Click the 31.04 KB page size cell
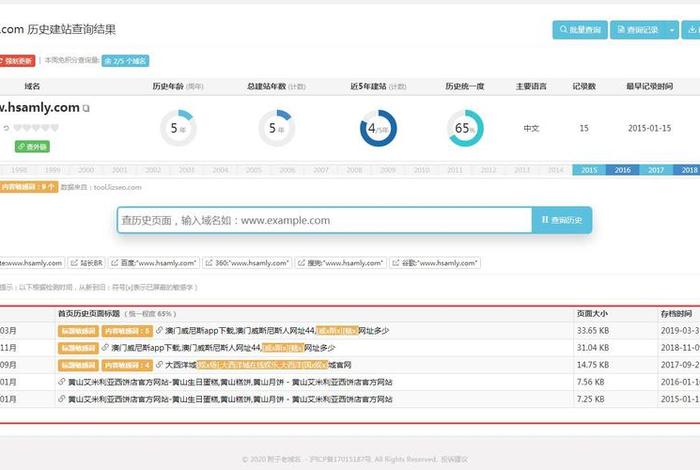 (593, 348)
